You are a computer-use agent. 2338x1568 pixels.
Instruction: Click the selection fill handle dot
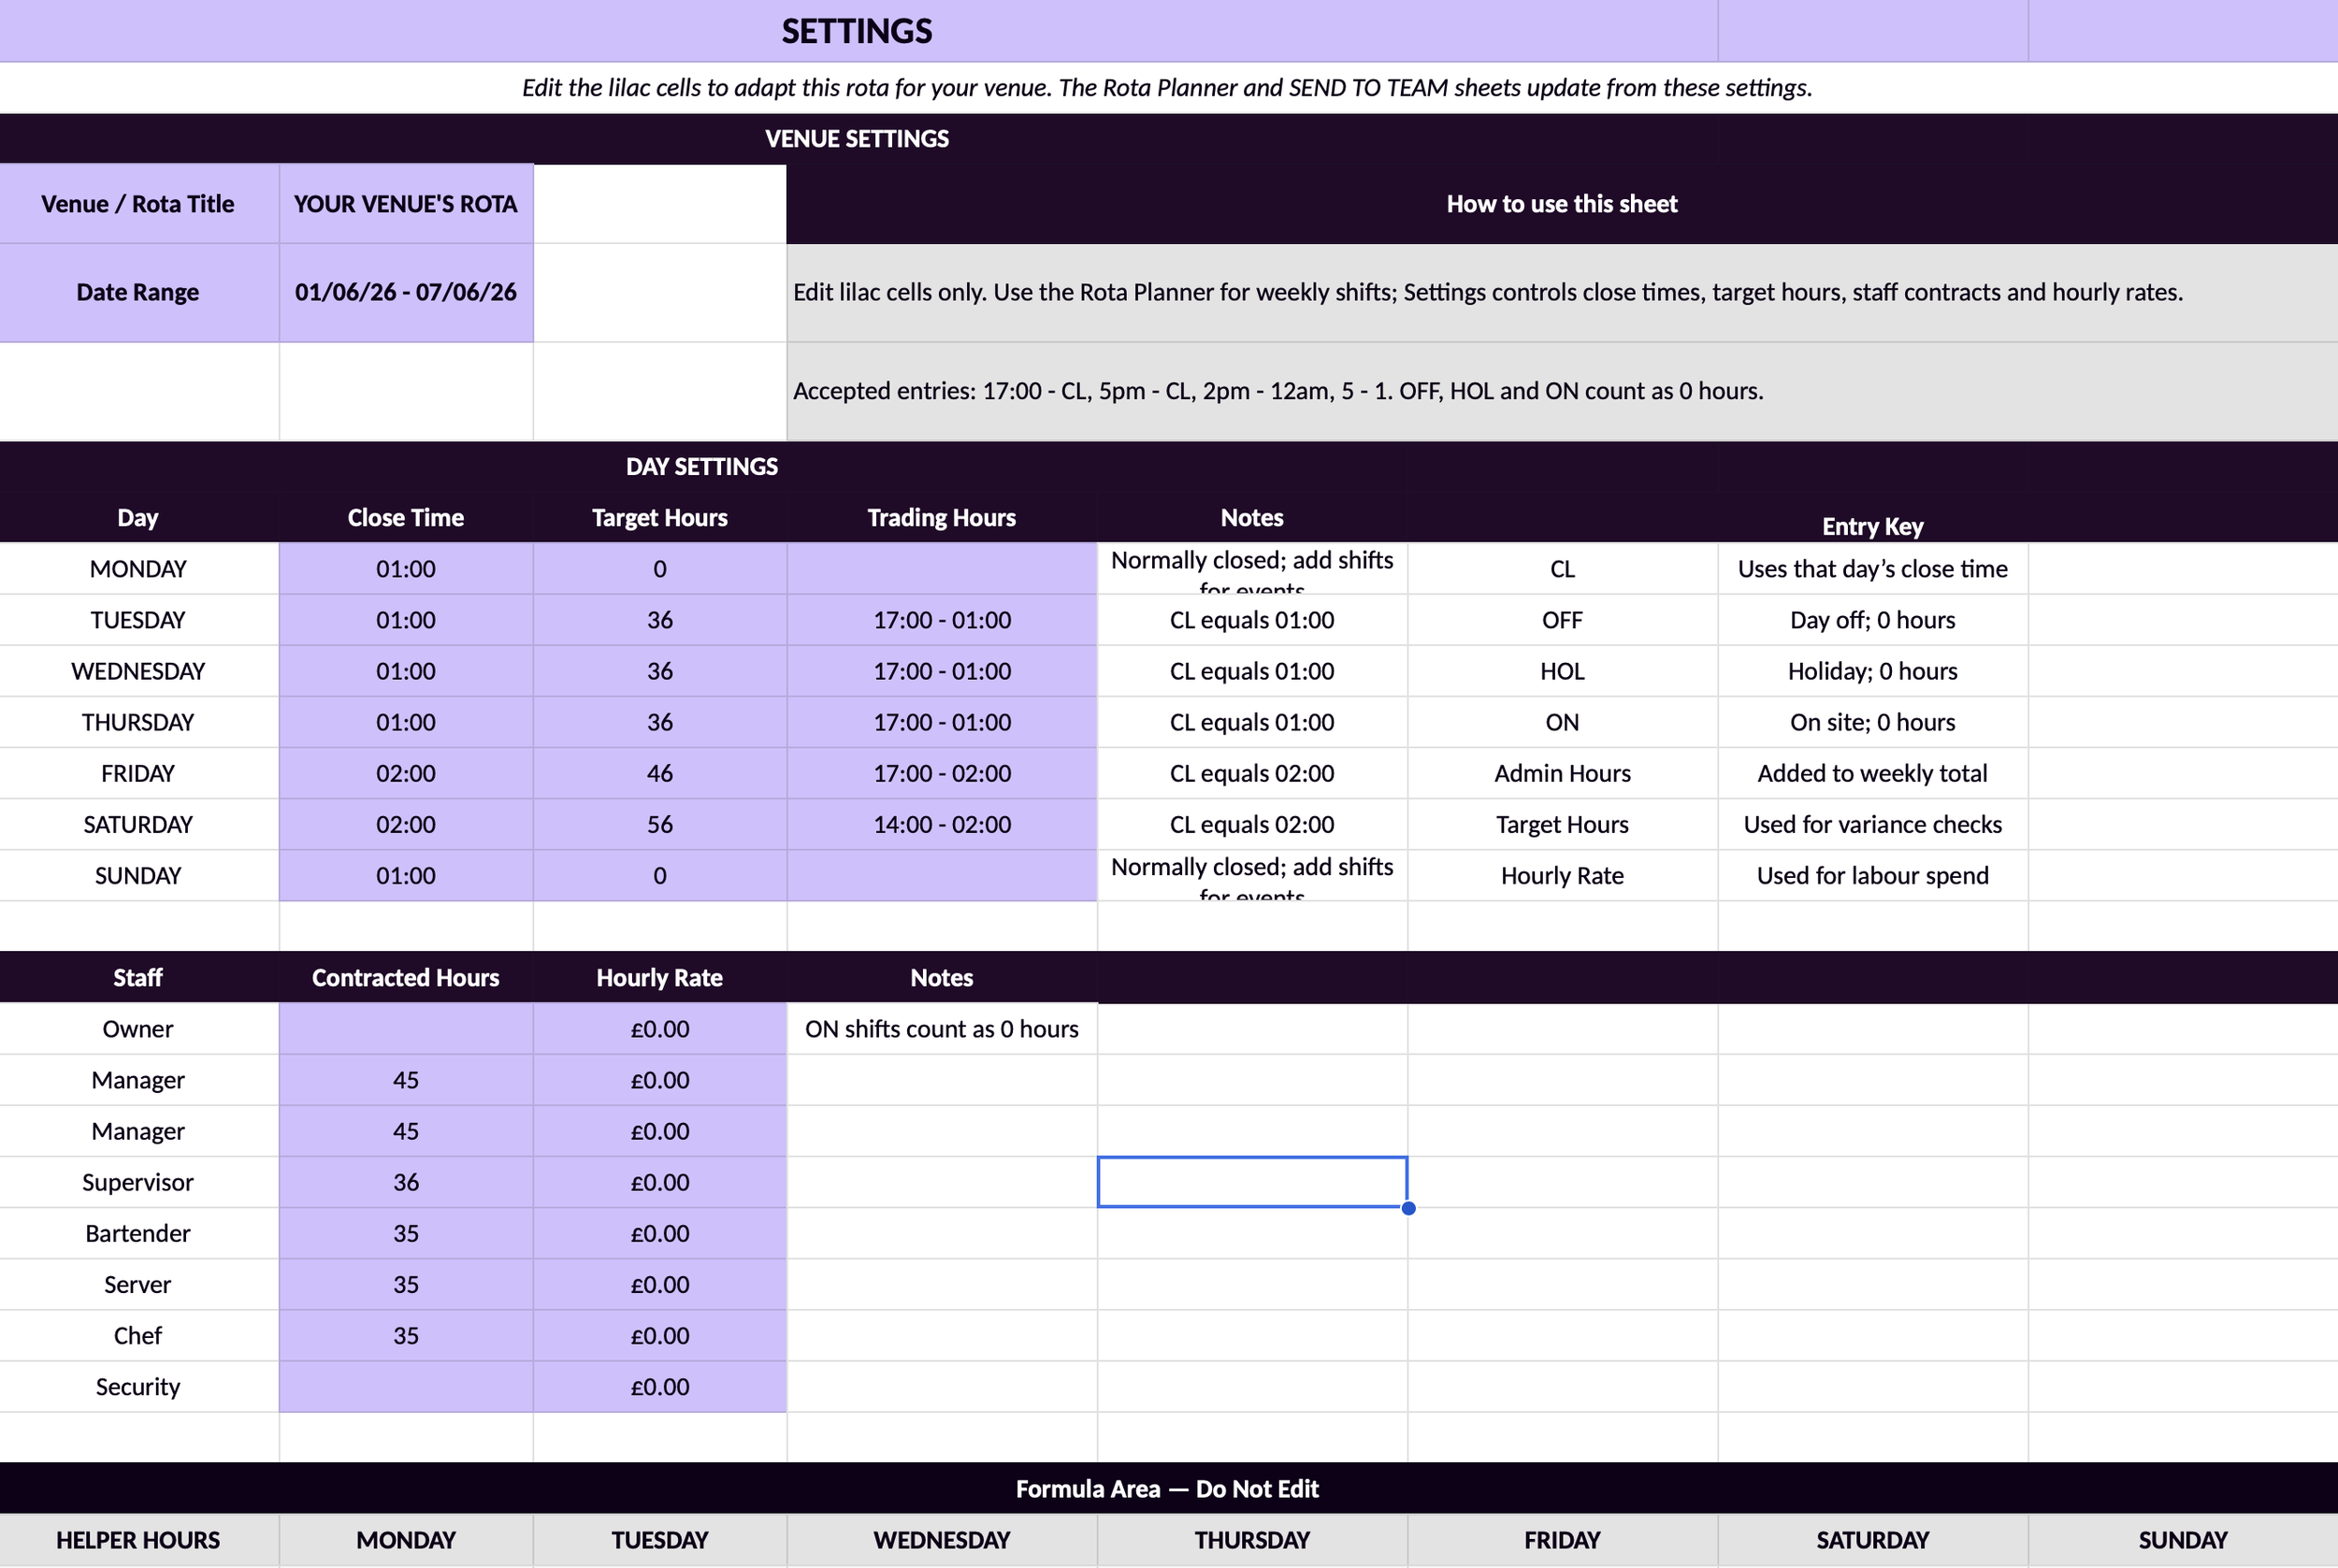pos(1408,1208)
